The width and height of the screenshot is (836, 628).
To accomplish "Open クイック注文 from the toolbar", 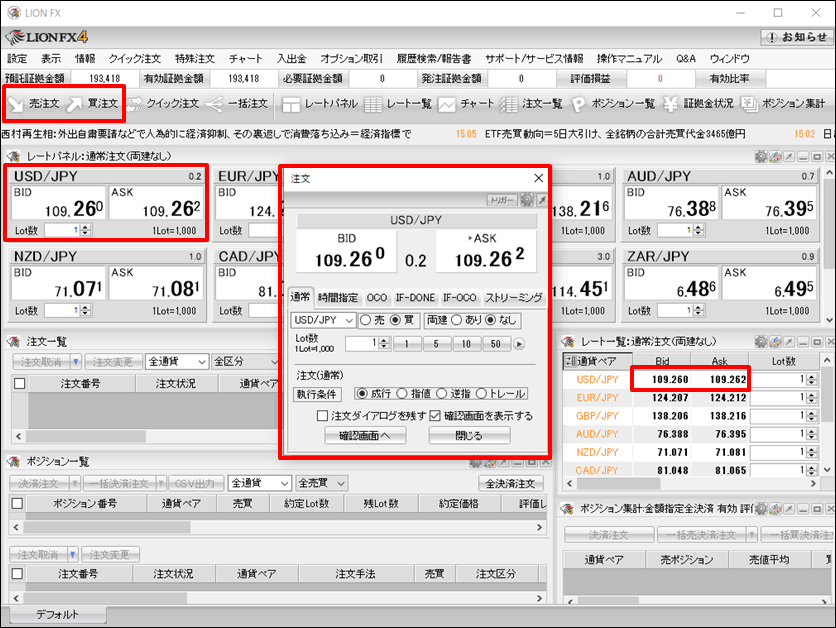I will [x=163, y=103].
